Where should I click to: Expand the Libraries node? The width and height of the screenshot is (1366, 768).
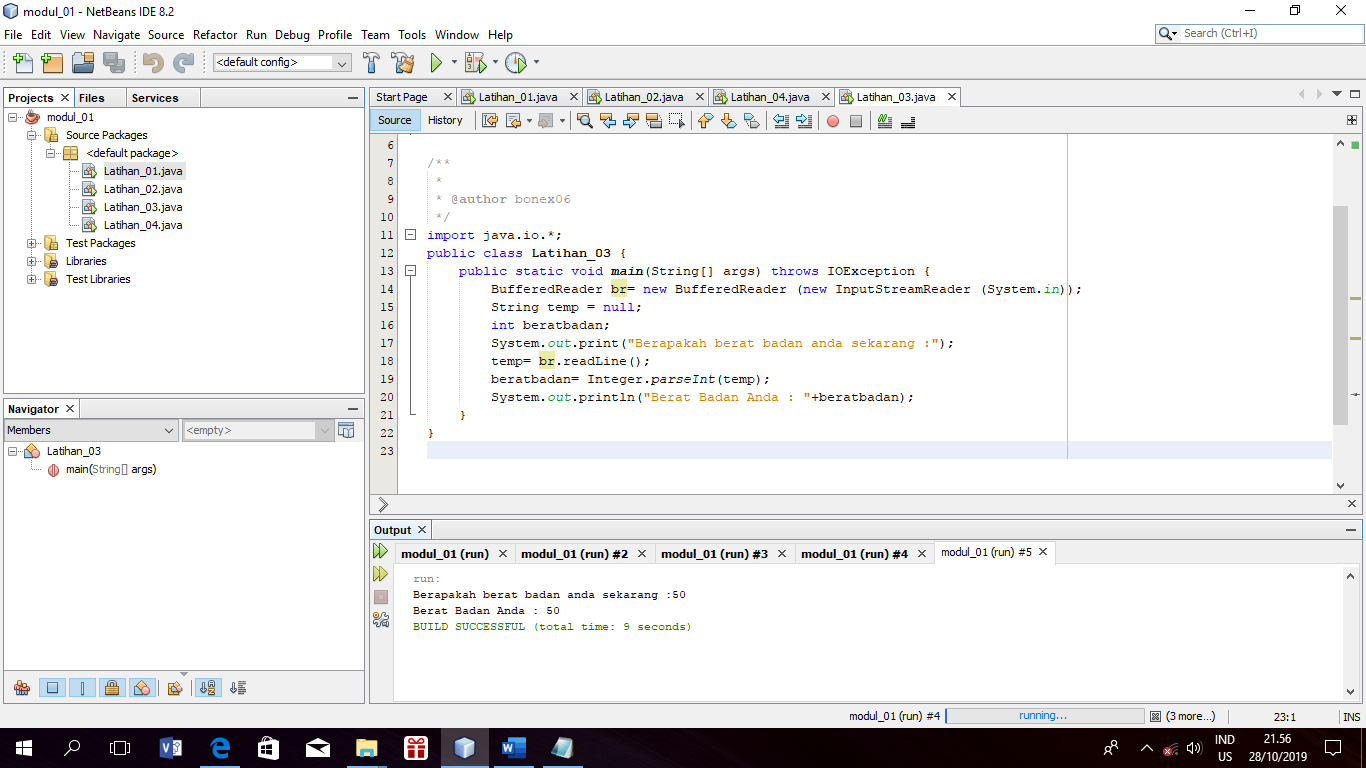coord(32,261)
